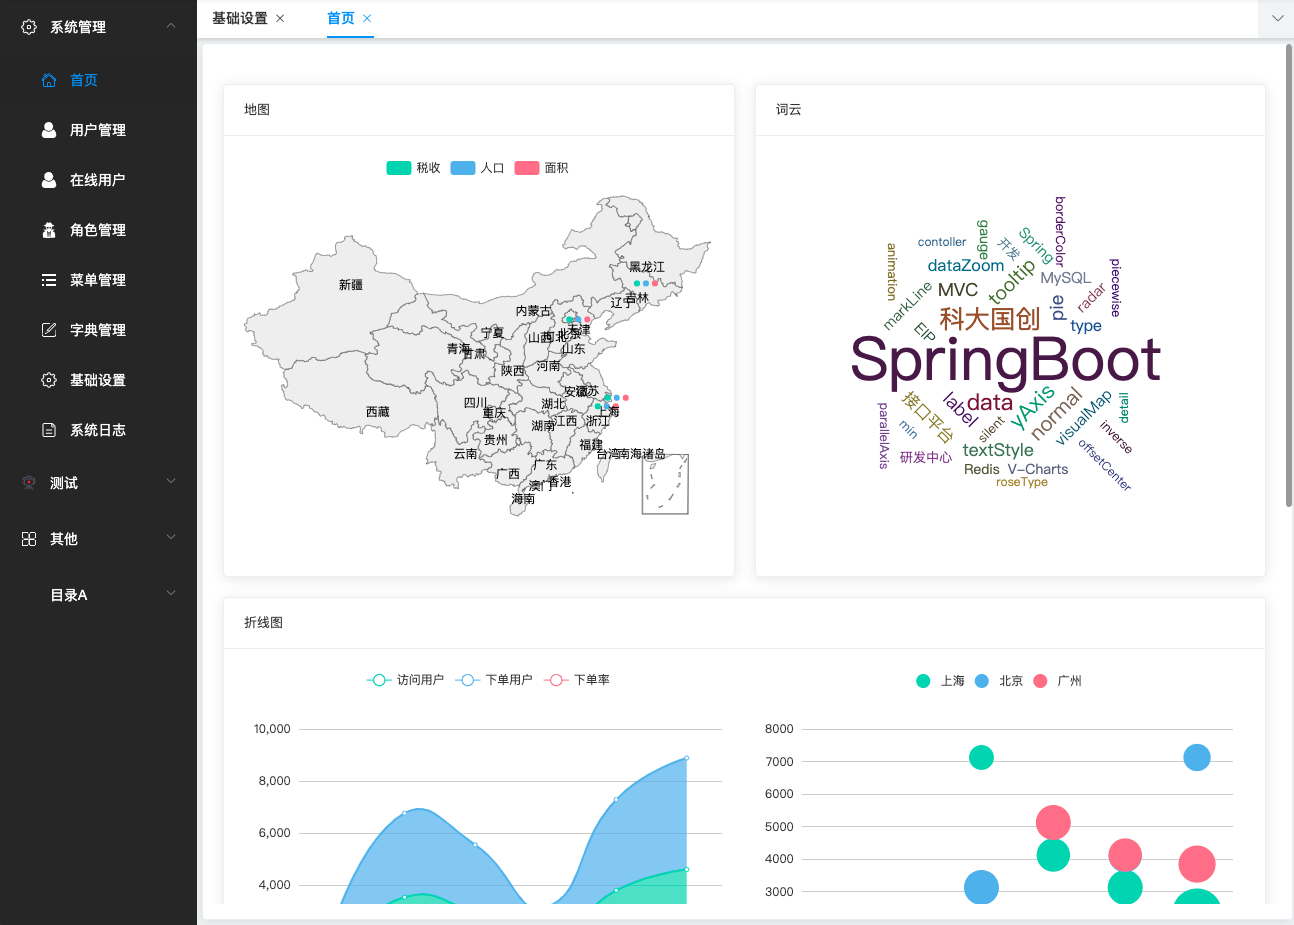
Task: Toggle the 下单用户 line series legend
Action: (x=494, y=680)
